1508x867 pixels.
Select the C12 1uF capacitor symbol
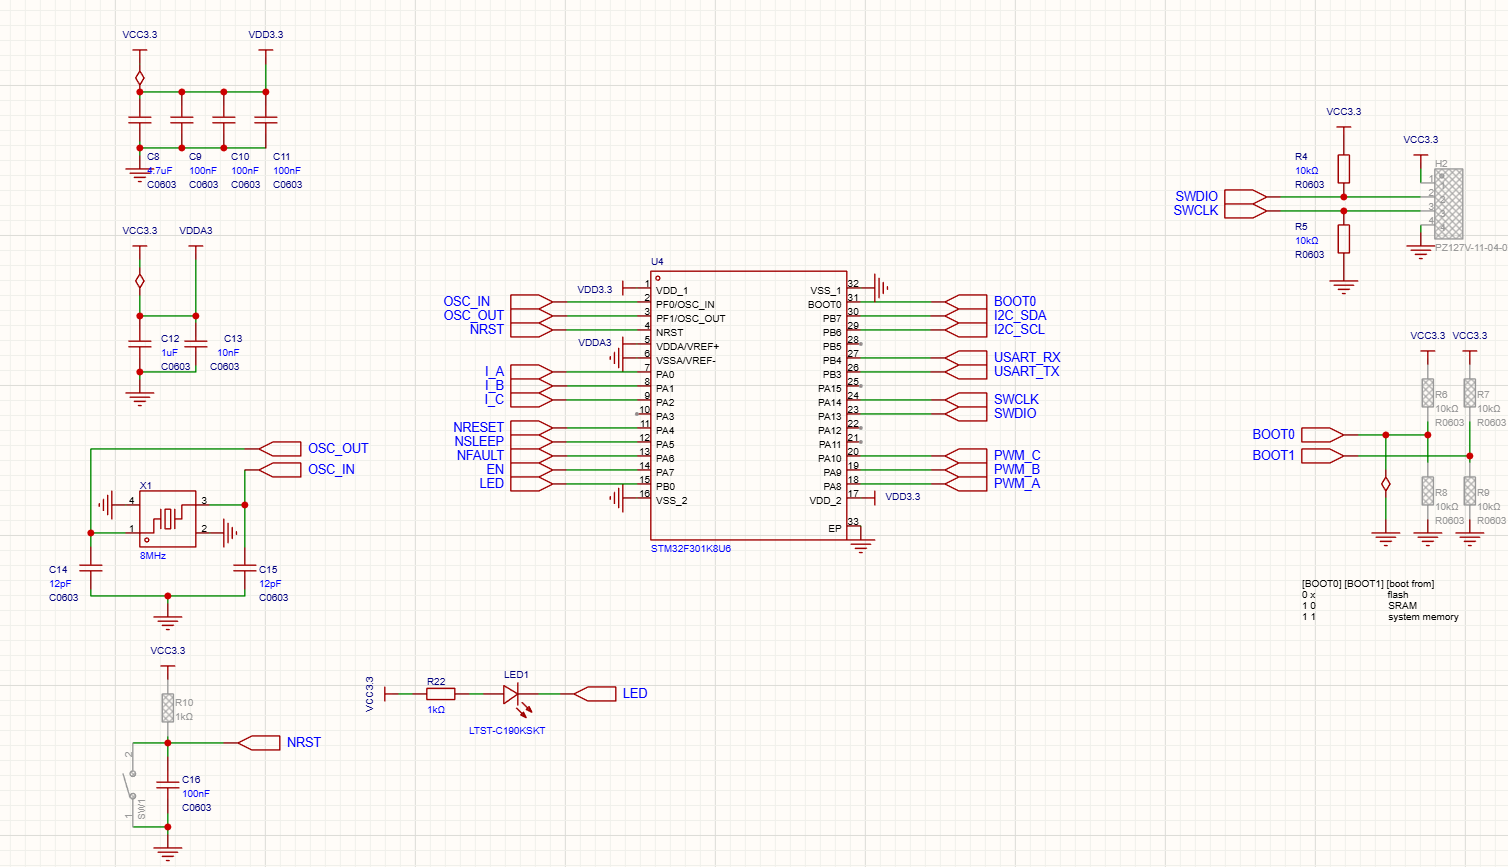[x=140, y=344]
